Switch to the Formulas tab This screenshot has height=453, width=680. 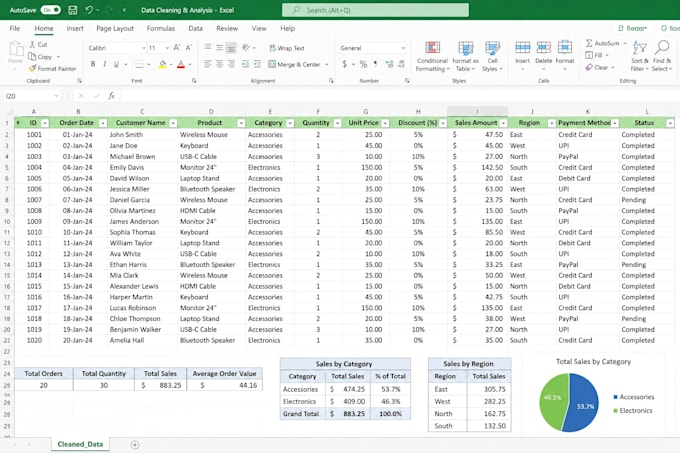tap(160, 28)
